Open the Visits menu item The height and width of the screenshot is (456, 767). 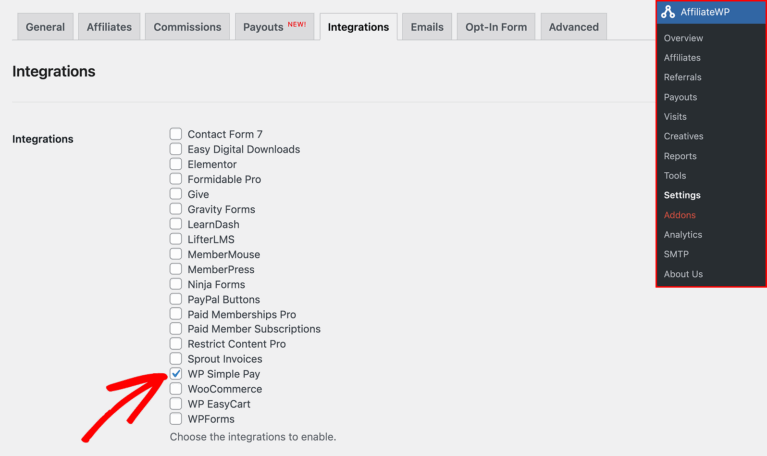tap(675, 116)
